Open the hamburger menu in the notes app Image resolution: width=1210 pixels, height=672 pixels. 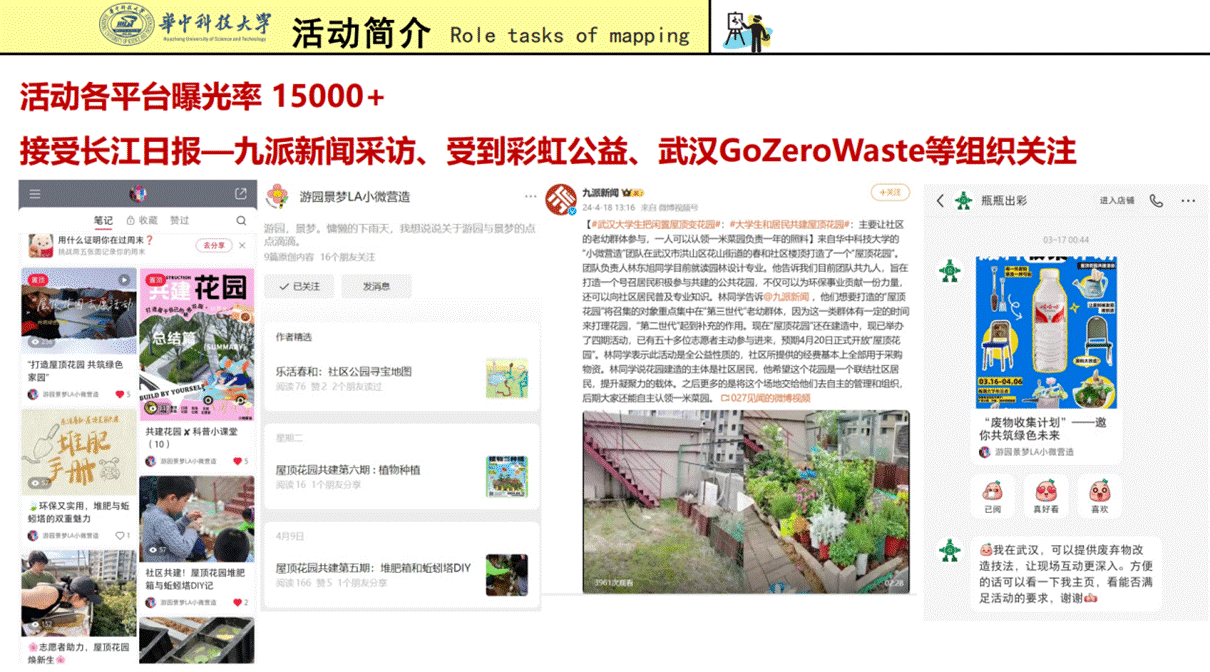35,194
